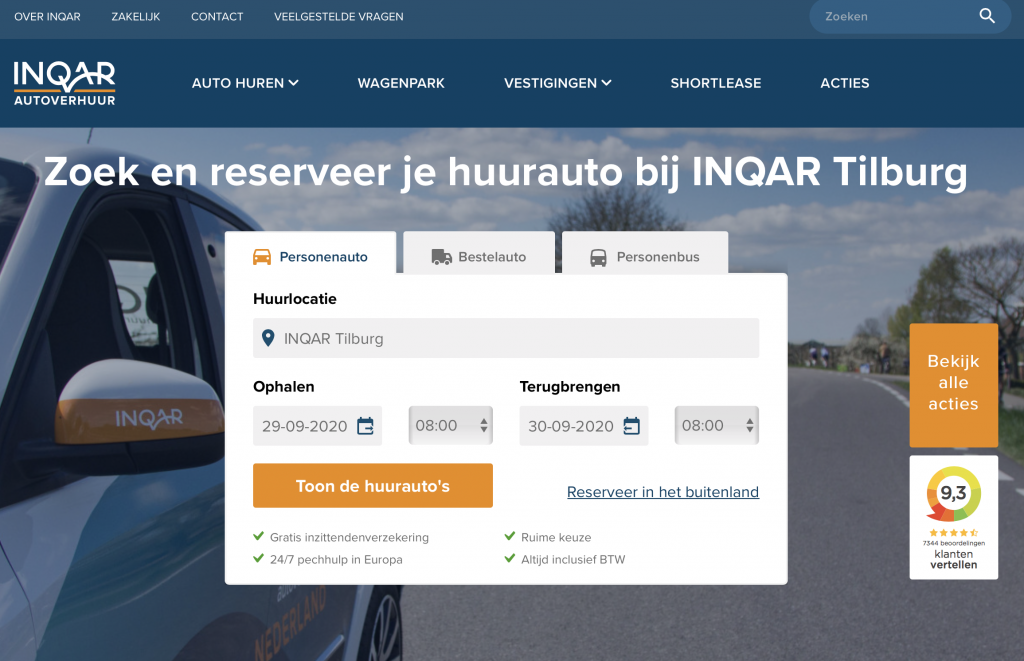Open the Zakelijk top menu item
1024x661 pixels.
click(x=136, y=17)
